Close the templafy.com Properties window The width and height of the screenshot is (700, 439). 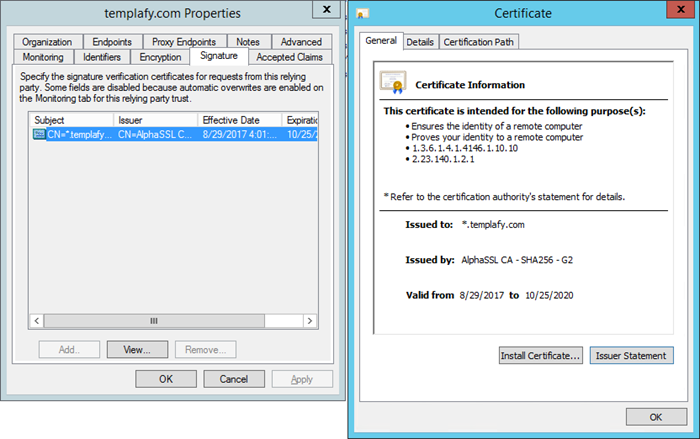pos(327,9)
